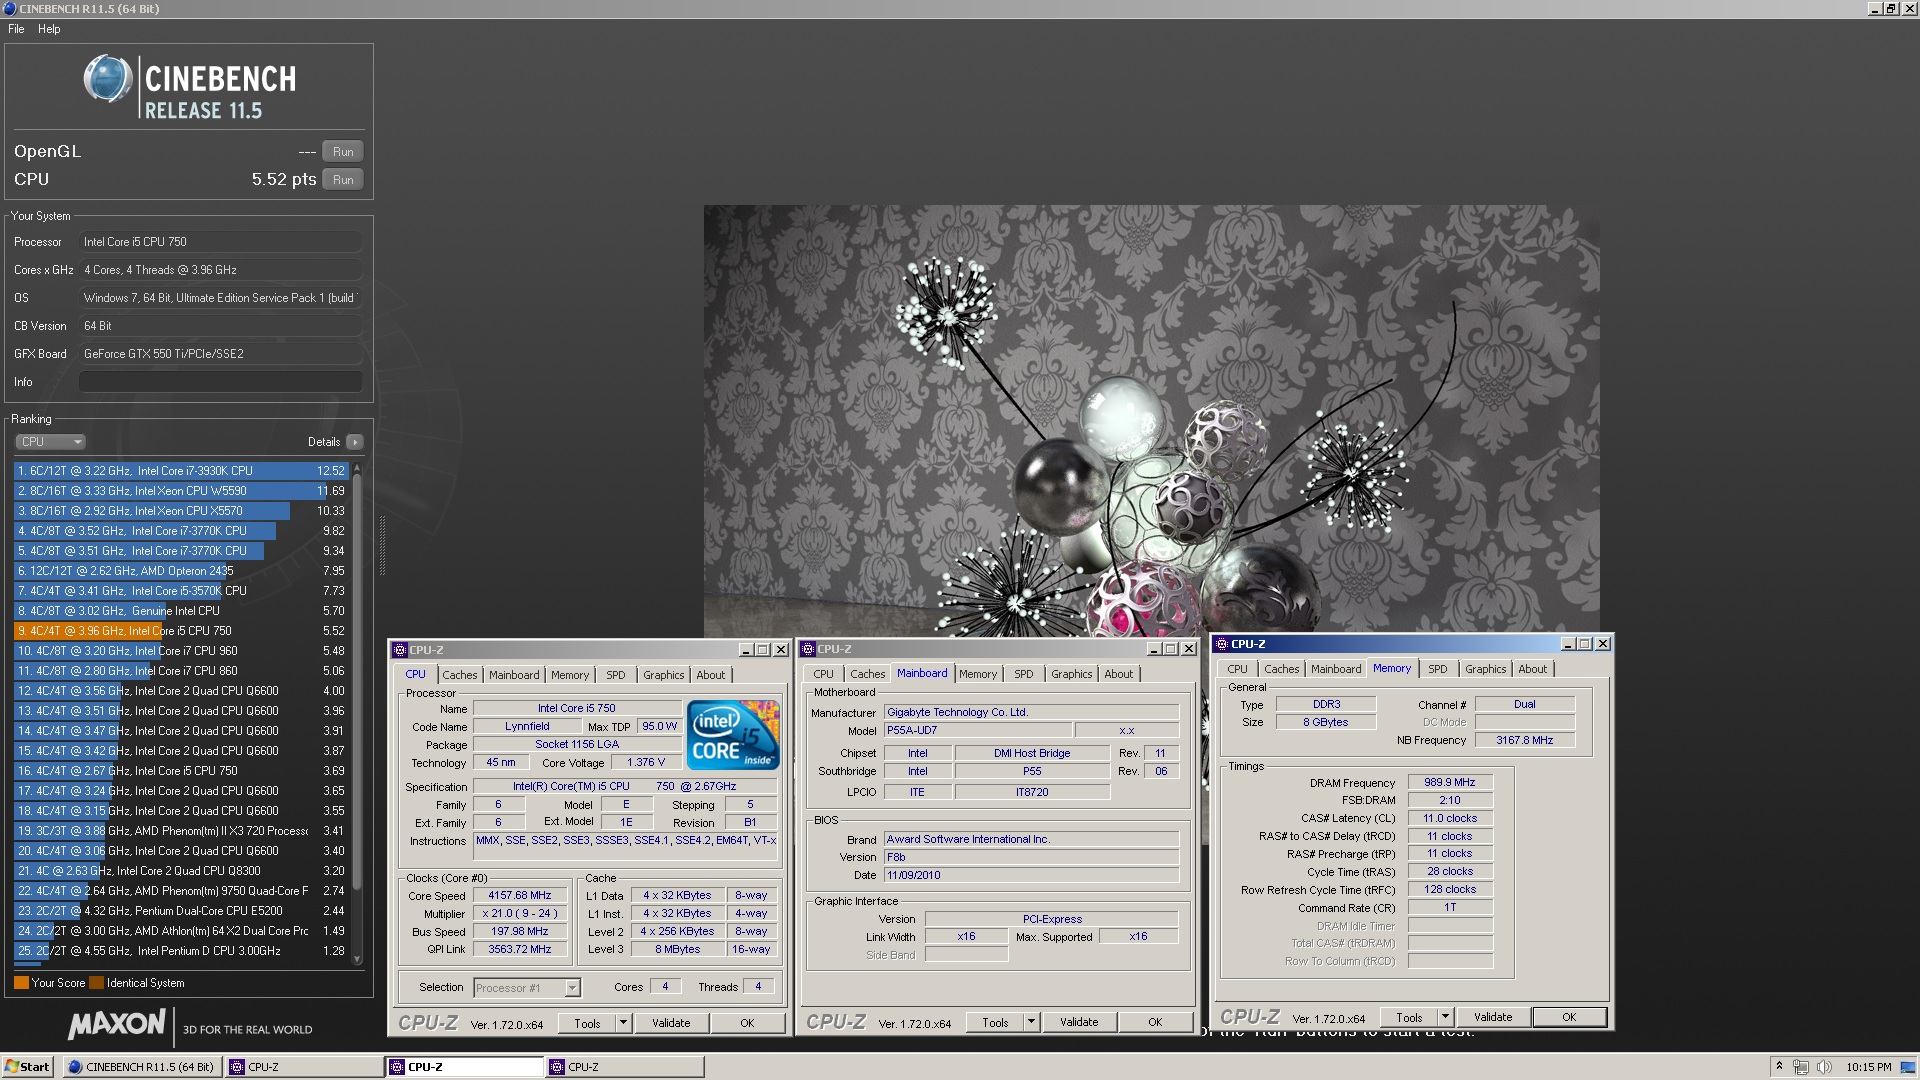Open the File menu in Cinebench
1920x1080 pixels.
point(16,29)
